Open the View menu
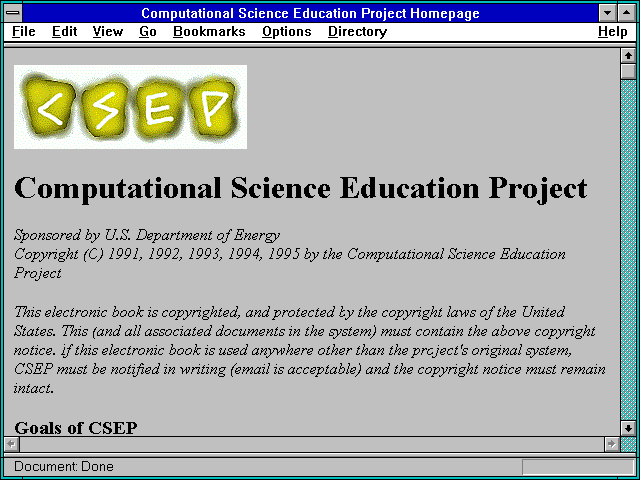 [108, 31]
